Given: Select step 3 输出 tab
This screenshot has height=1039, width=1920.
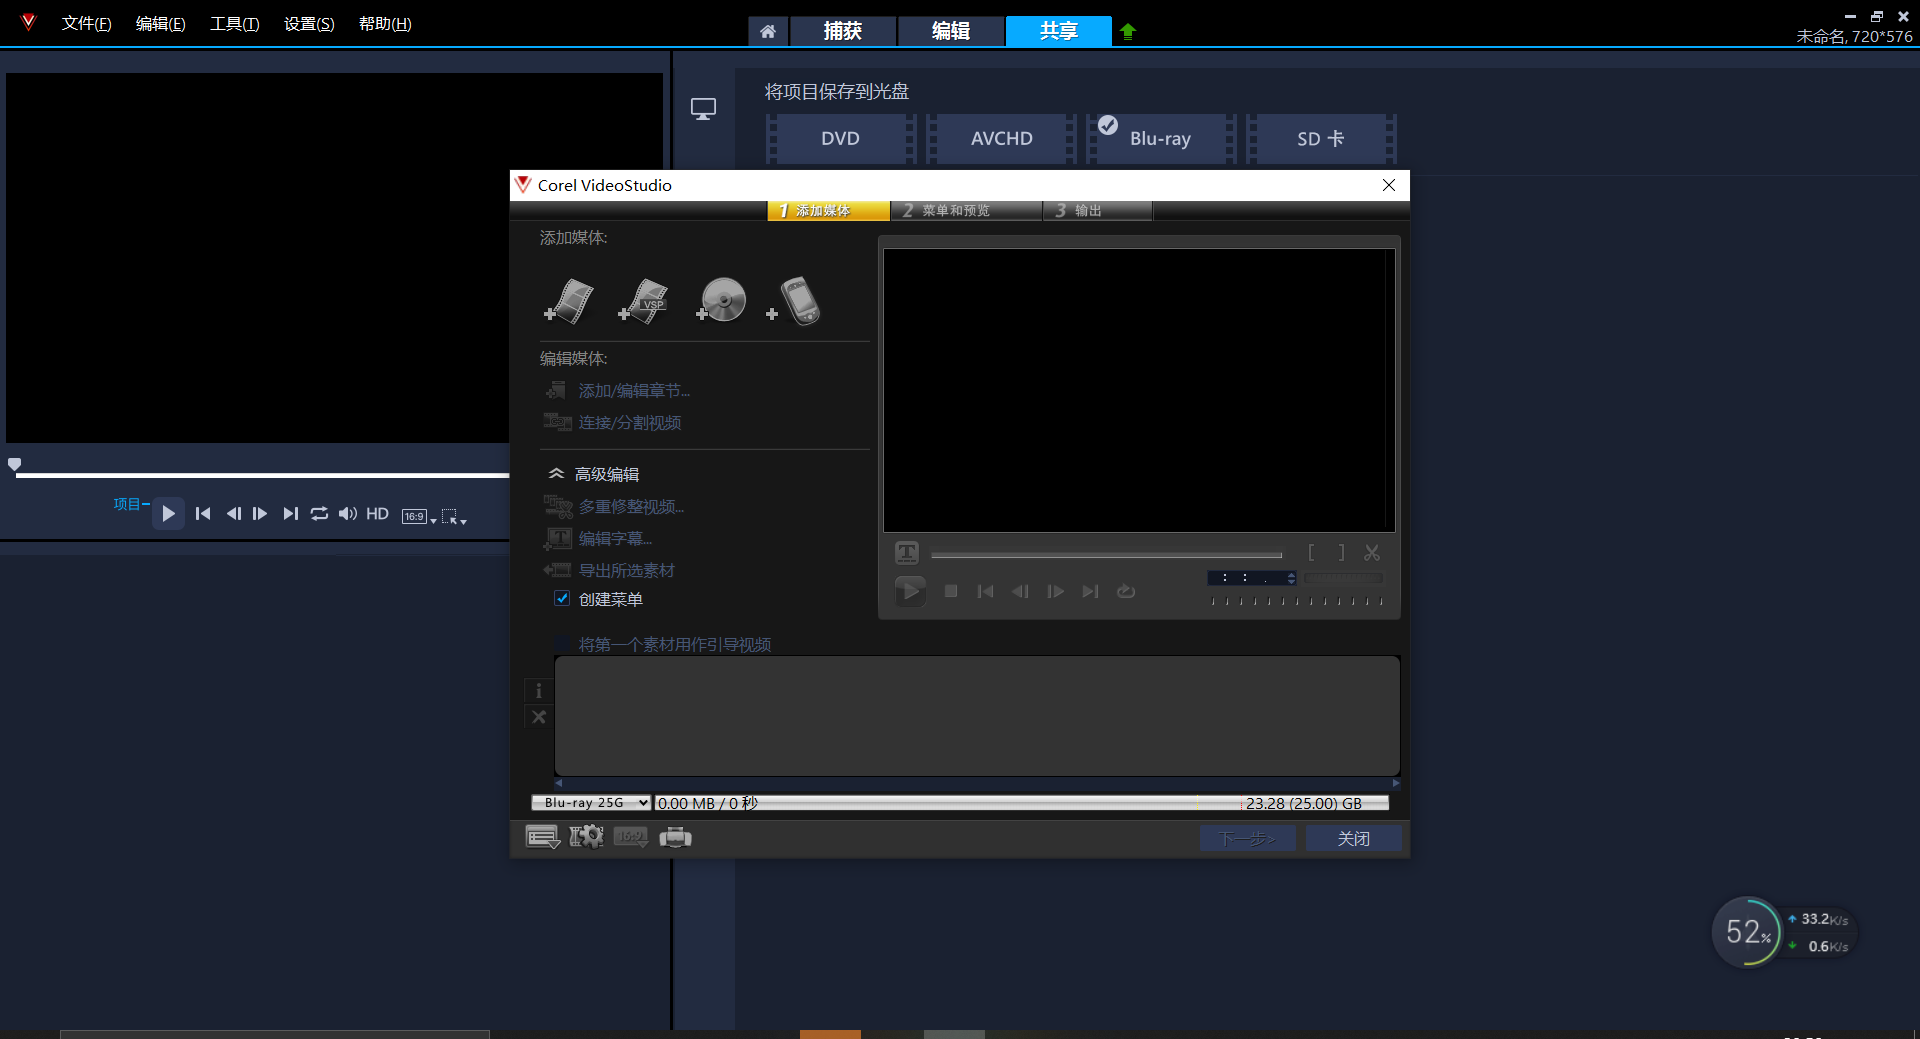Looking at the screenshot, I should point(1098,211).
